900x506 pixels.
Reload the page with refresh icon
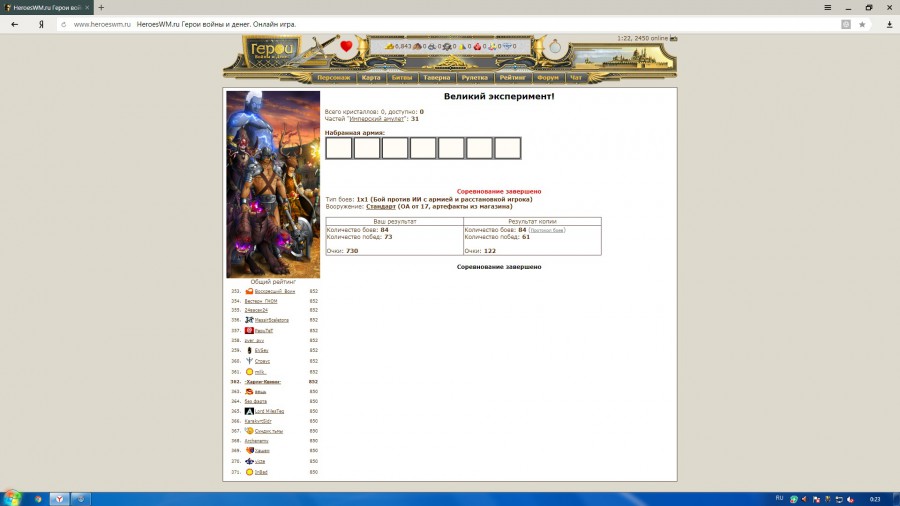click(64, 24)
